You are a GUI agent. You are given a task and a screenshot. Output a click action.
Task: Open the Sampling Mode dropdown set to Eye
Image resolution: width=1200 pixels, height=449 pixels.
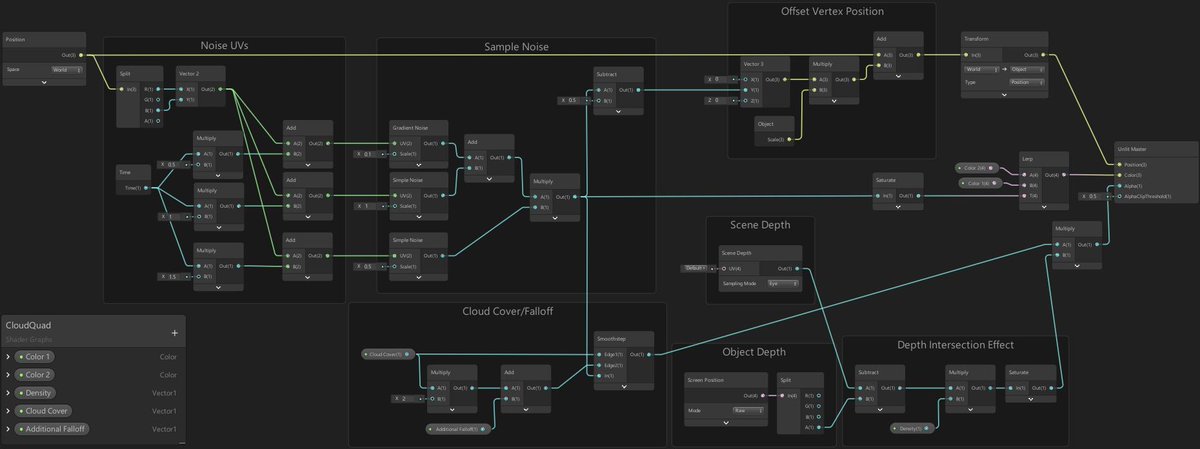coord(782,284)
